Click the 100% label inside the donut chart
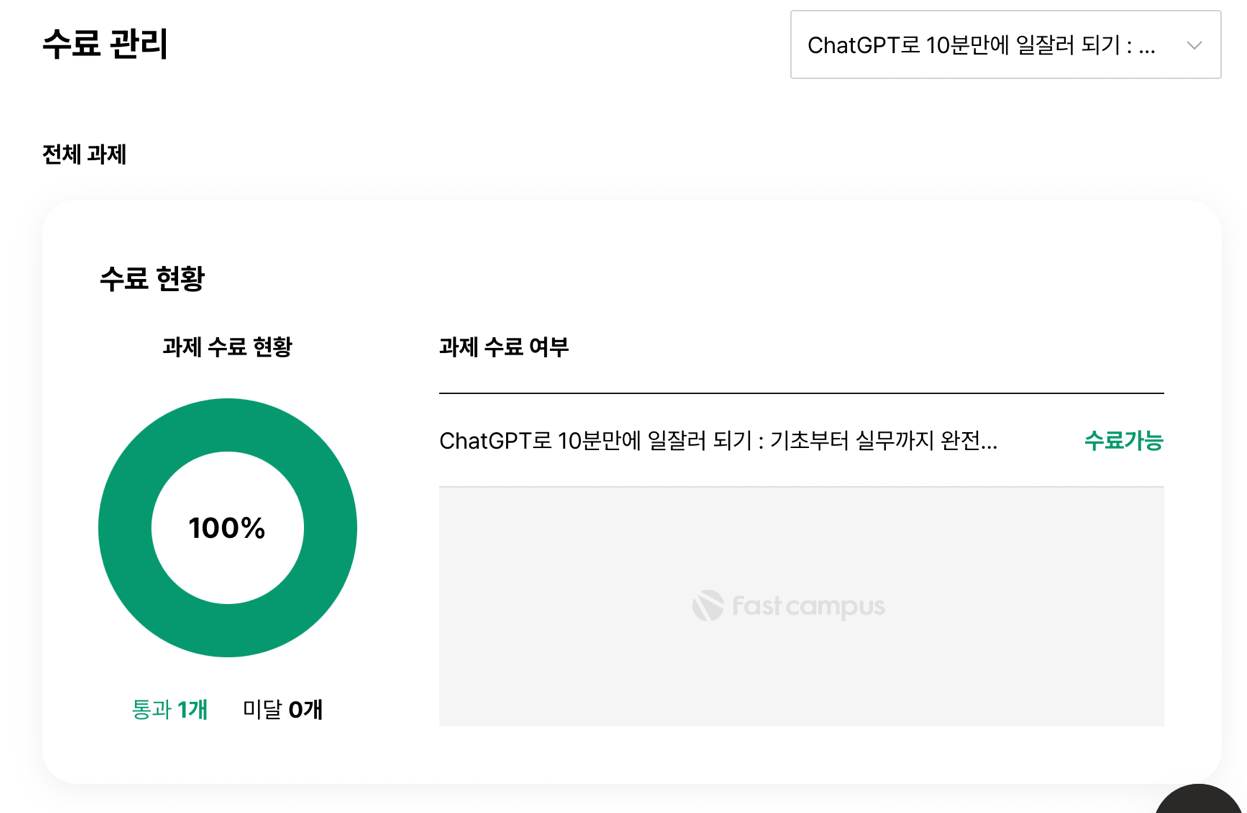This screenshot has width=1247, height=813. click(x=227, y=528)
